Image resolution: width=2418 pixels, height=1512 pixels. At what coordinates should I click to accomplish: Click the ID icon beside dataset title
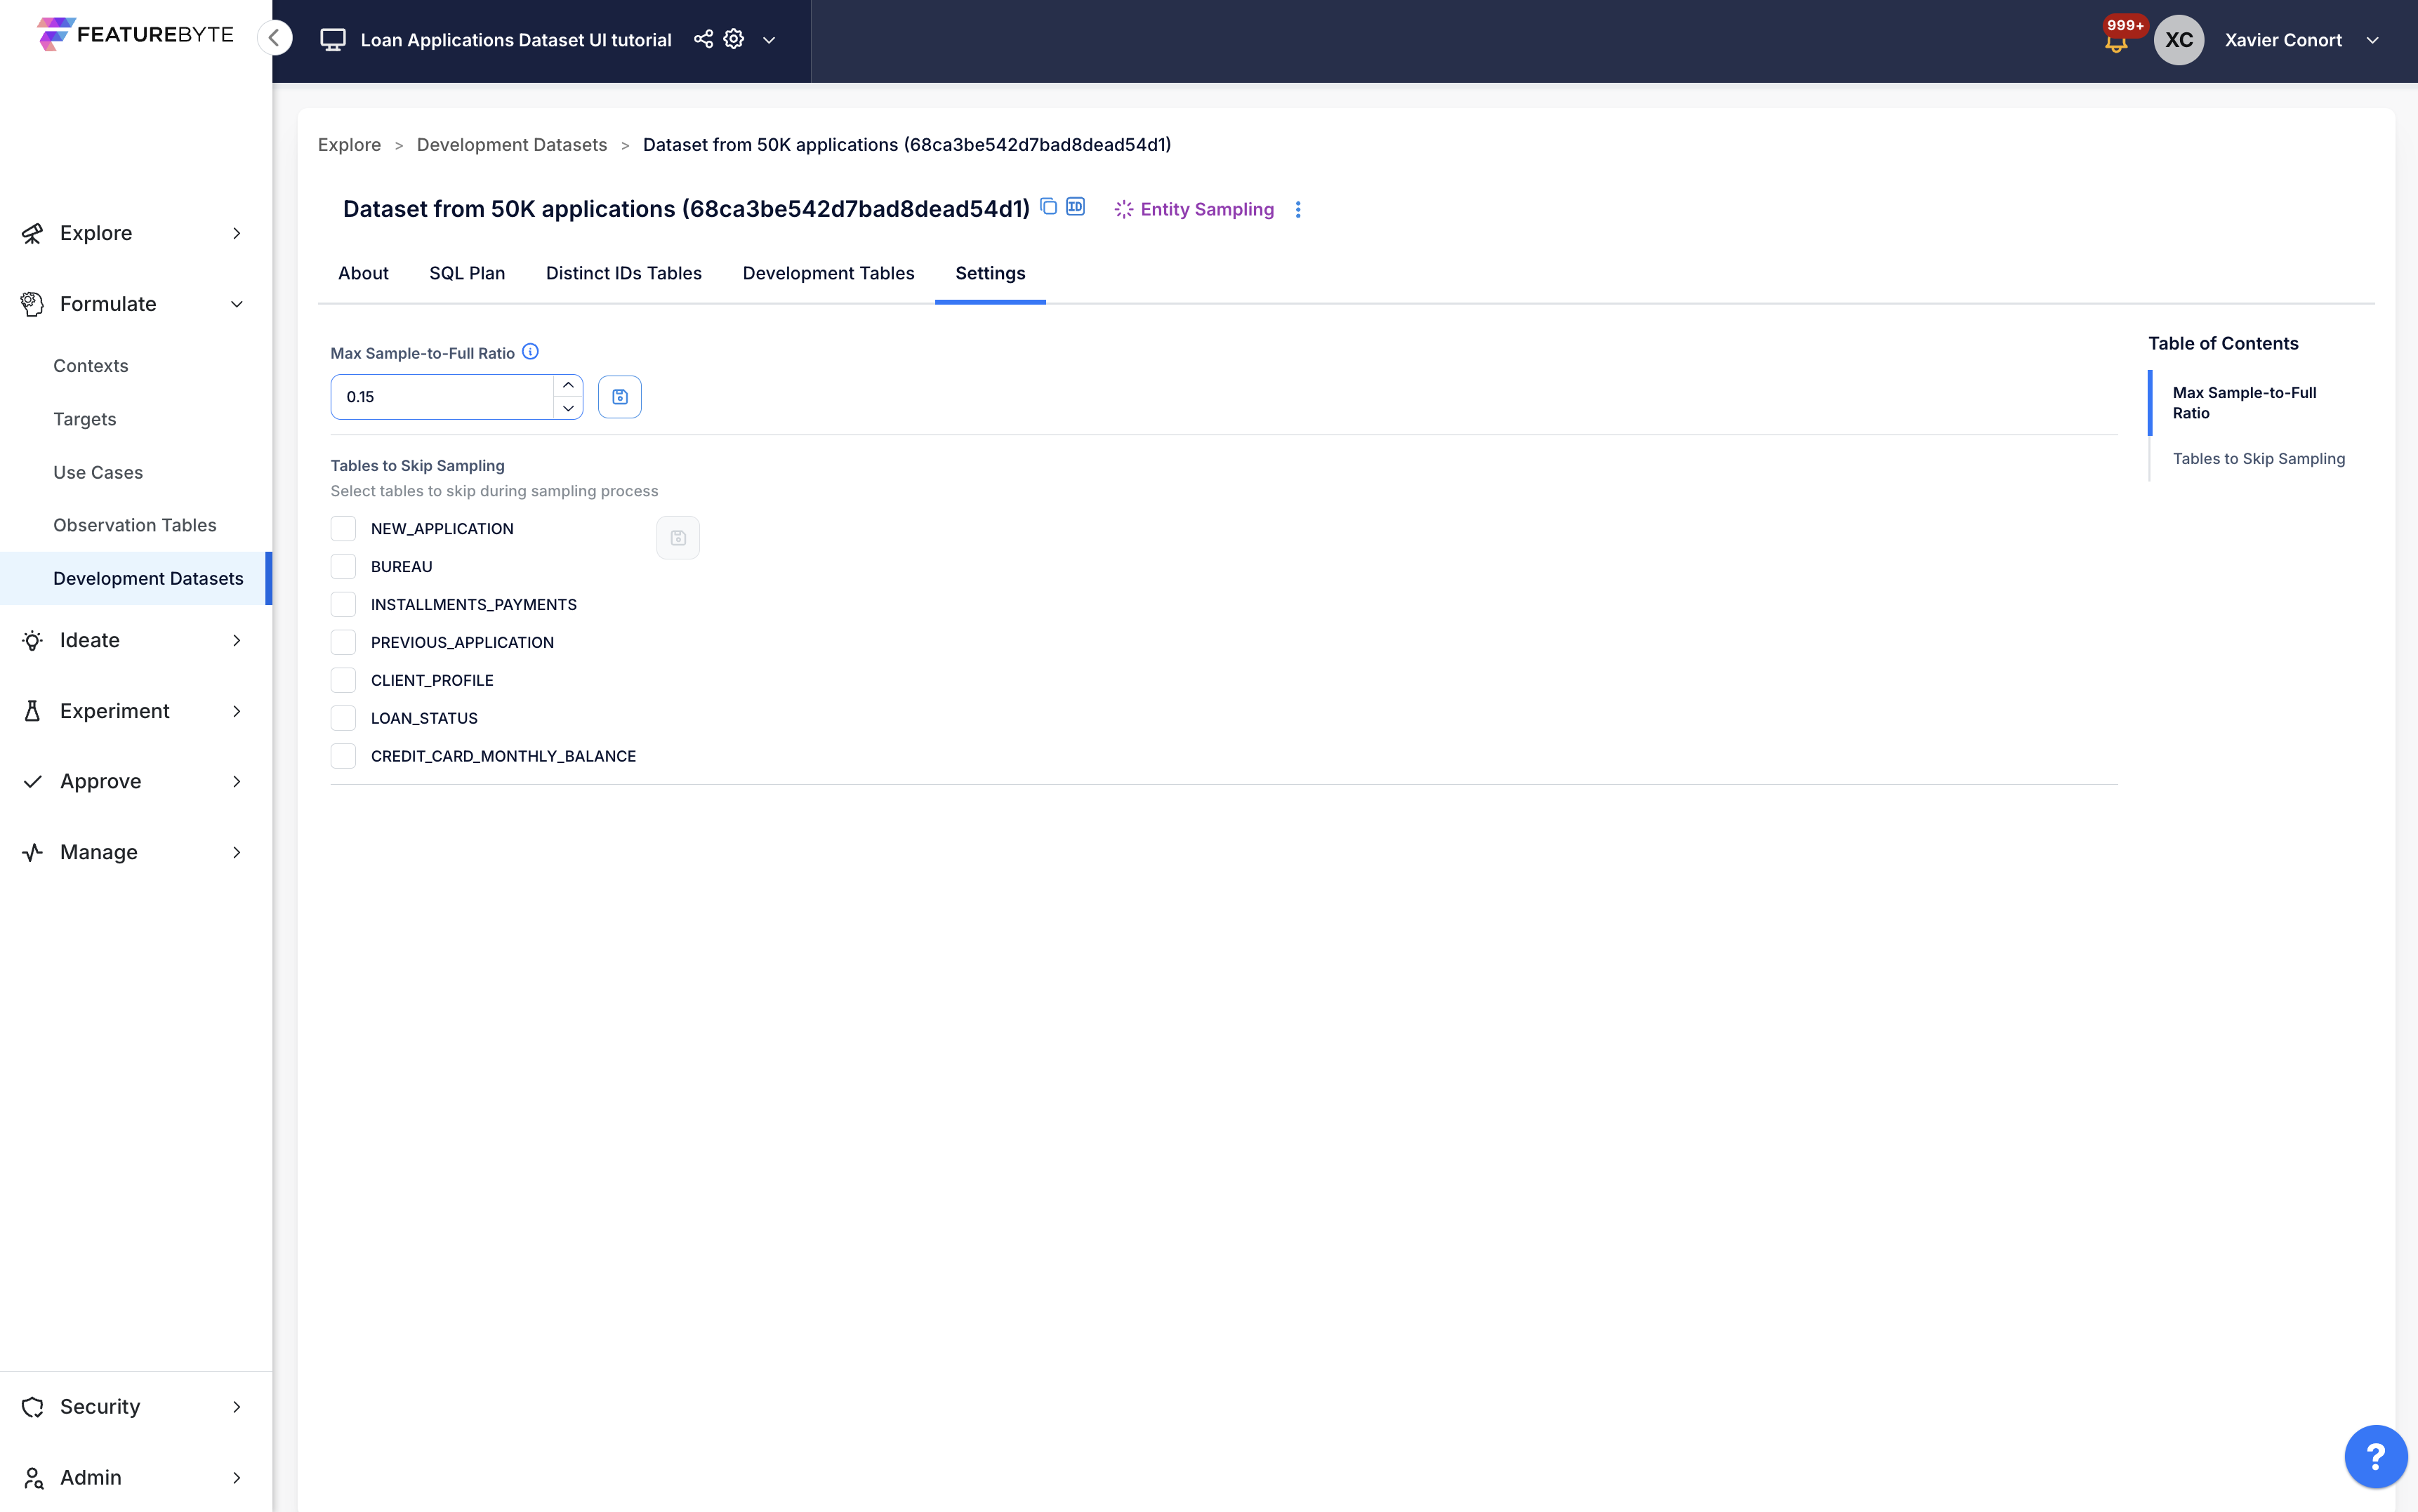1075,206
